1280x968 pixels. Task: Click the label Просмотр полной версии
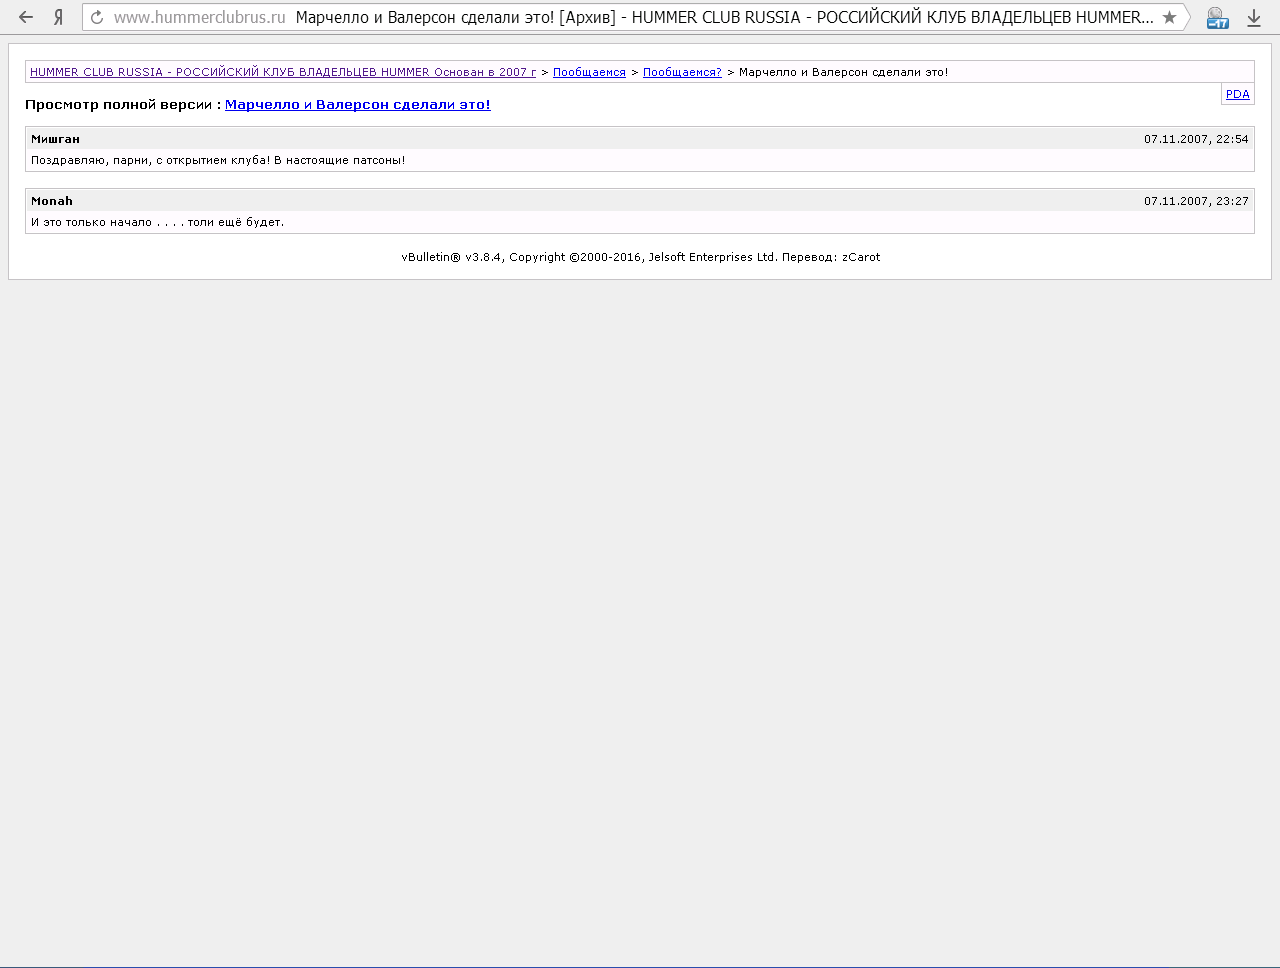coord(119,104)
